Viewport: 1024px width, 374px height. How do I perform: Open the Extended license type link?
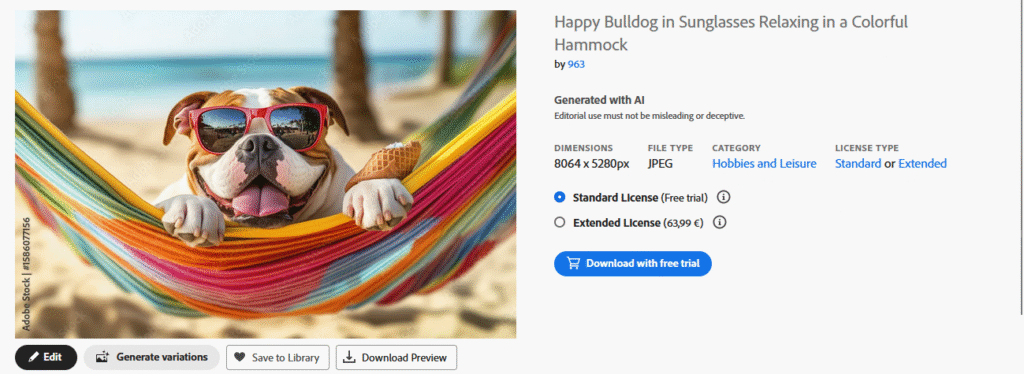coord(922,164)
